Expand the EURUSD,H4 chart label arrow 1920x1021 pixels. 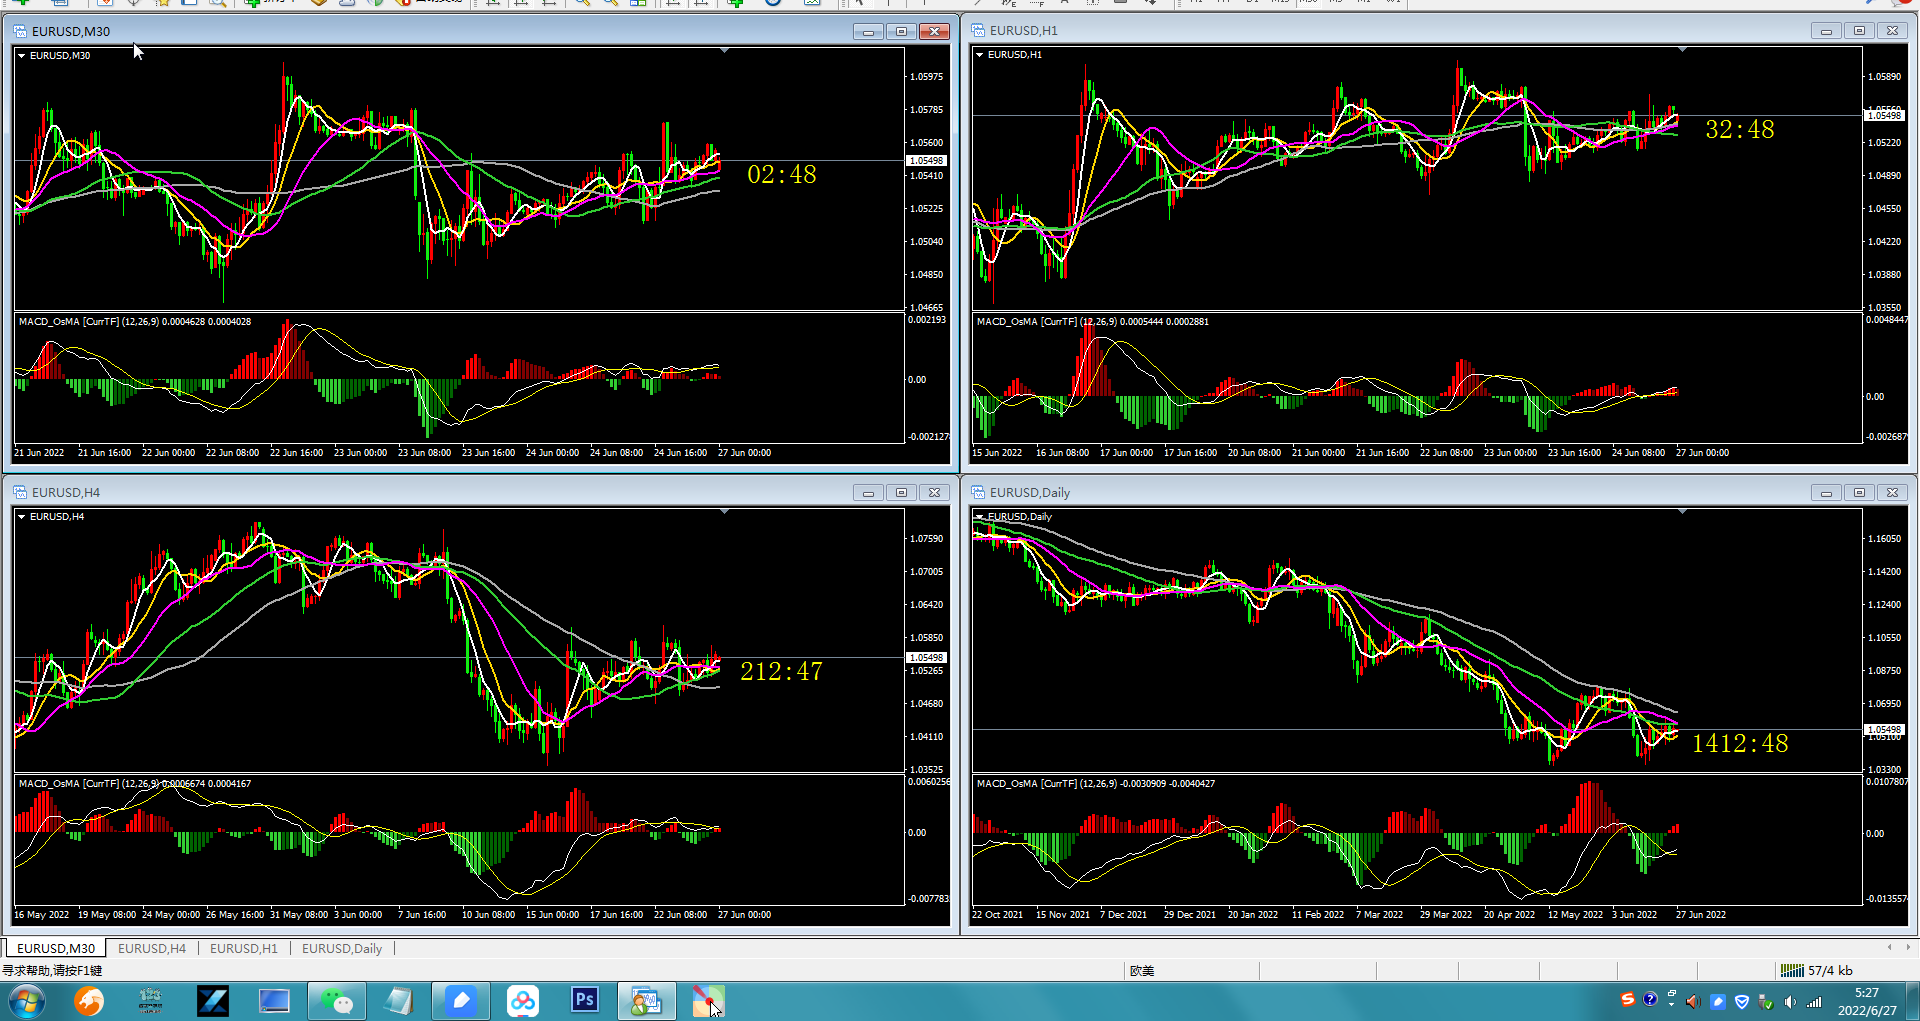click(x=21, y=517)
